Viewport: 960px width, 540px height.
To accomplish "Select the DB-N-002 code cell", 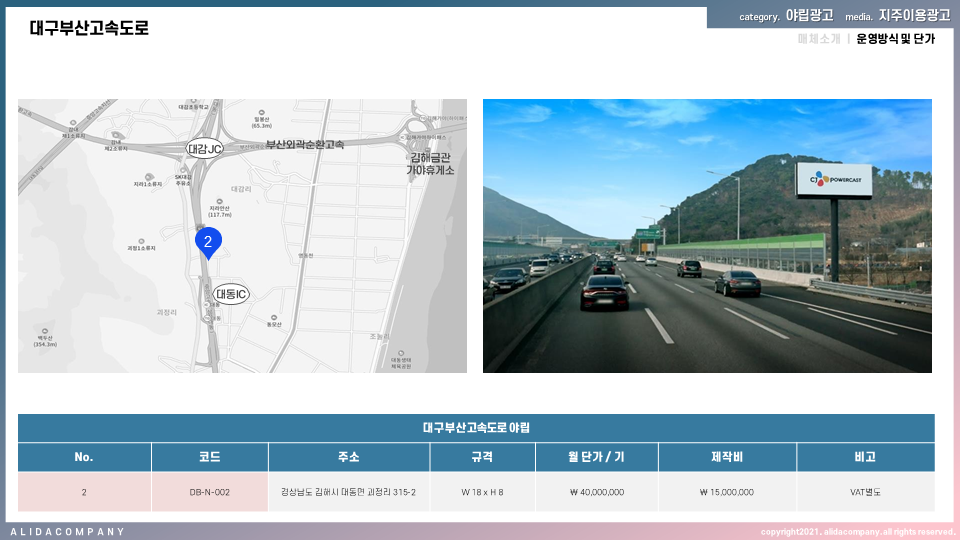I will [x=209, y=492].
